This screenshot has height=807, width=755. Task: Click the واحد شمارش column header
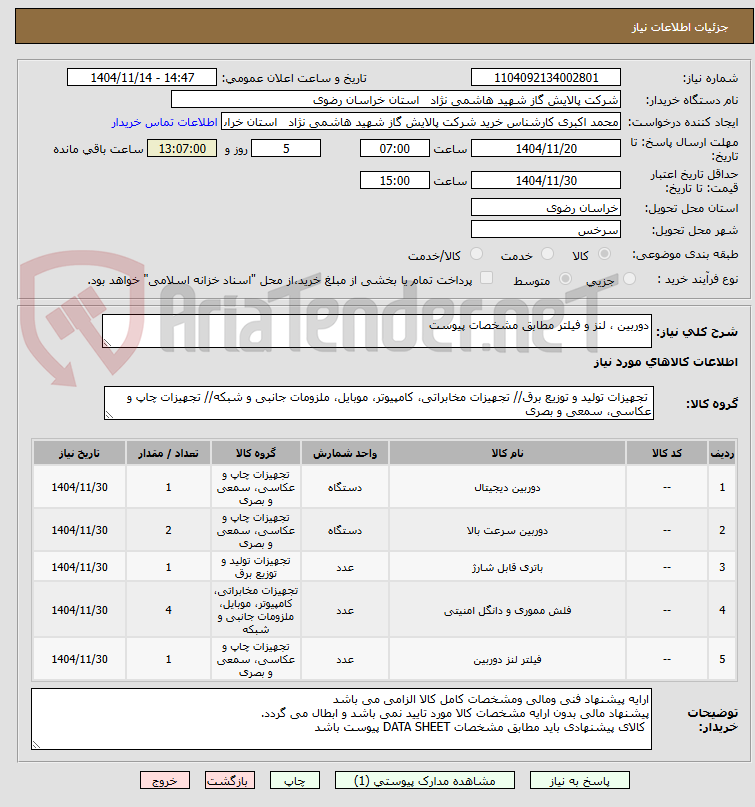(x=345, y=453)
